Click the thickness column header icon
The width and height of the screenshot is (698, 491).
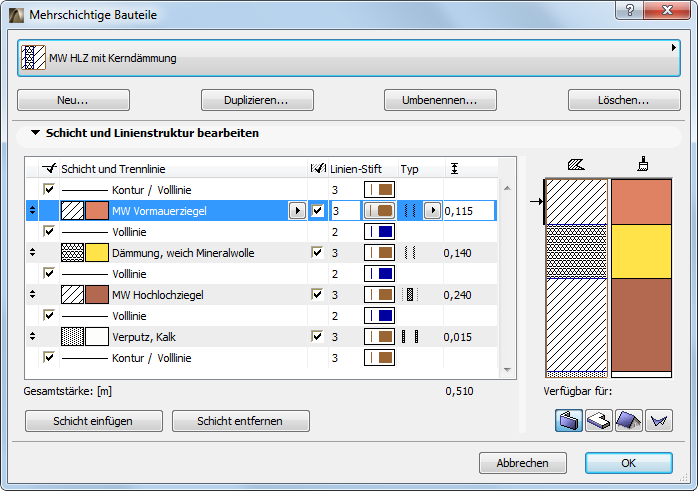454,169
